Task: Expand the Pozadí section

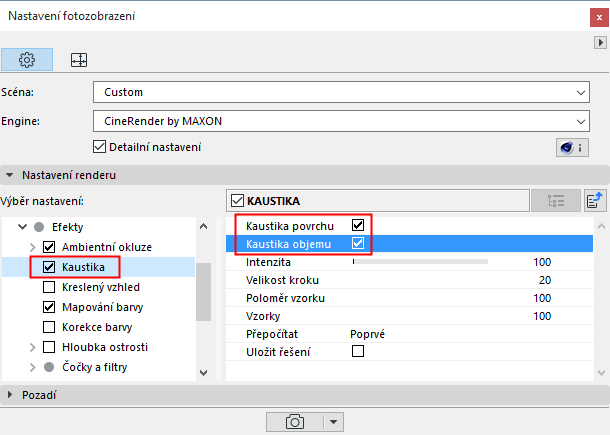Action: pyautogui.click(x=12, y=395)
